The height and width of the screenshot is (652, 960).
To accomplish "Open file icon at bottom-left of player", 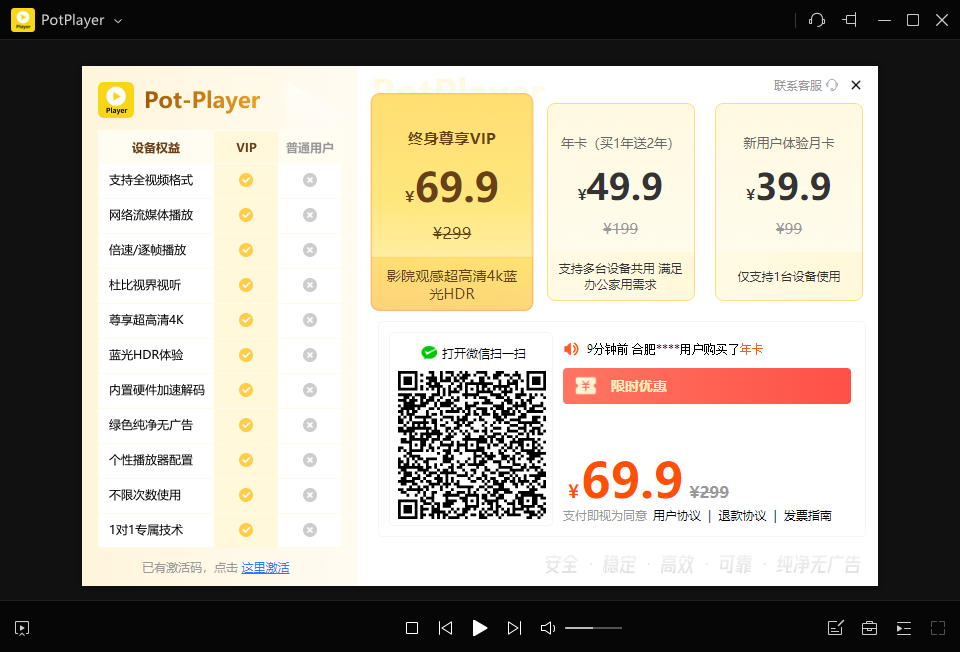I will (22, 628).
